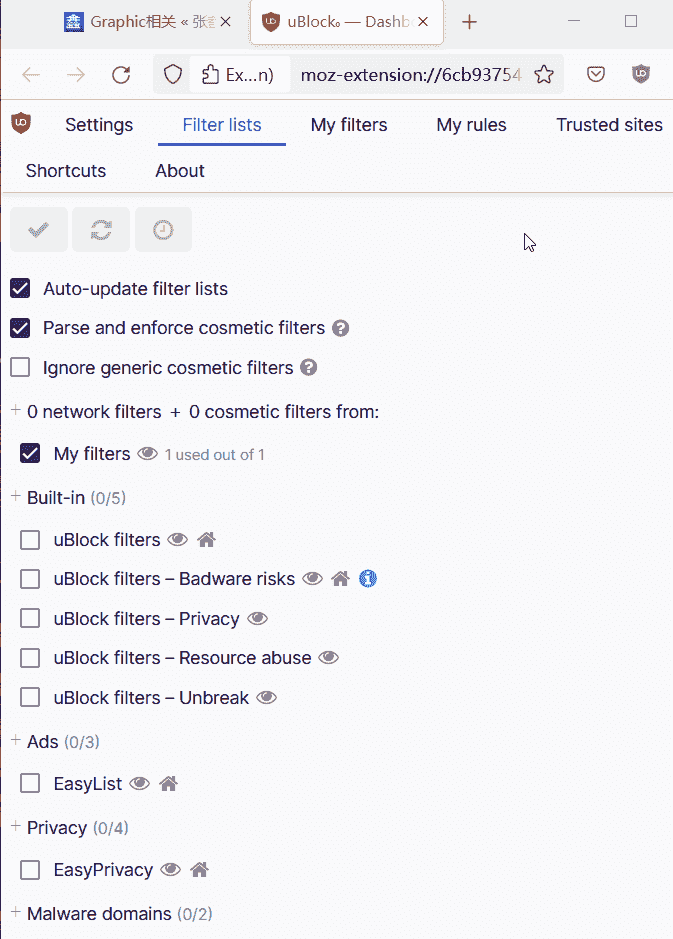
Task: Uncheck the My filters checkbox
Action: pyautogui.click(x=29, y=453)
